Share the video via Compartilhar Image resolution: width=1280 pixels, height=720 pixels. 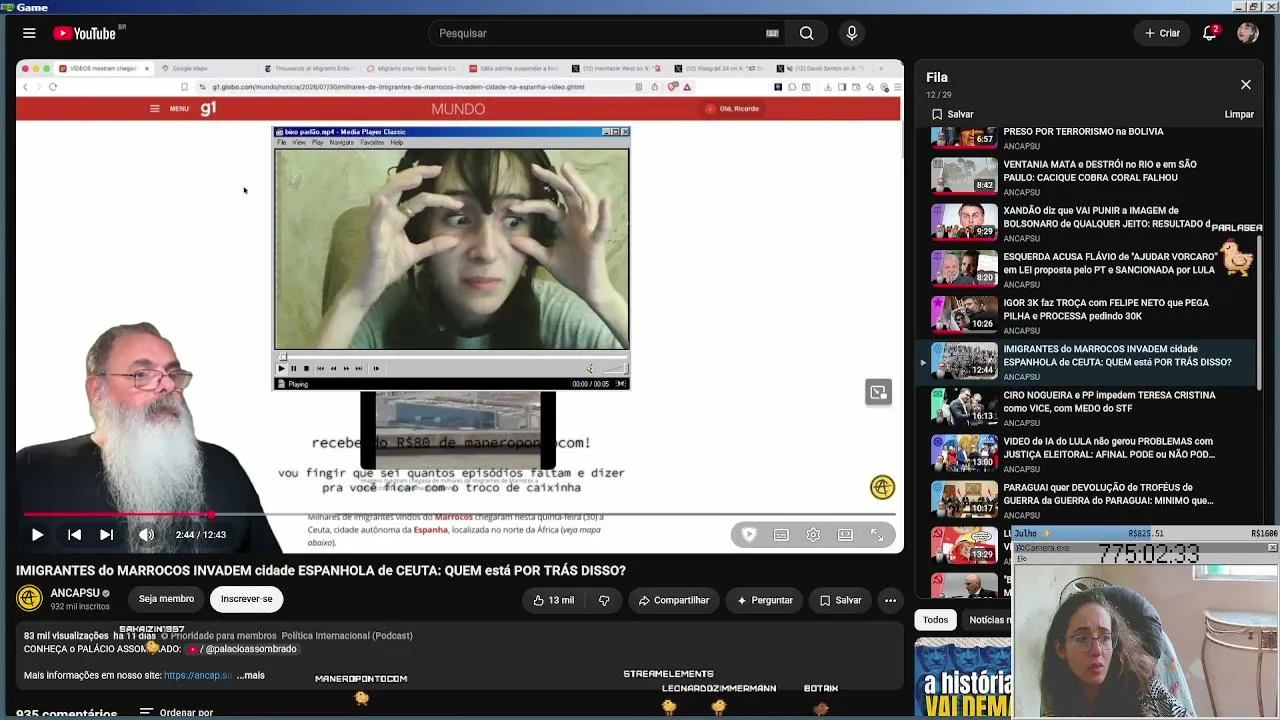point(674,600)
